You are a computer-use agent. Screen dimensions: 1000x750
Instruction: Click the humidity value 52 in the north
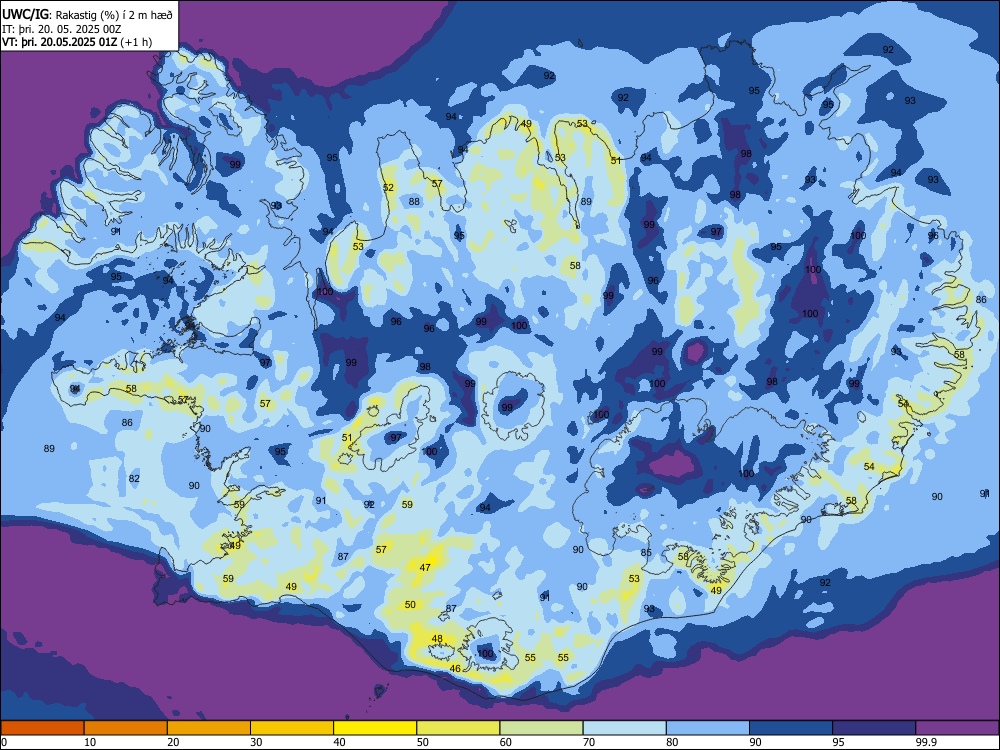[x=388, y=188]
